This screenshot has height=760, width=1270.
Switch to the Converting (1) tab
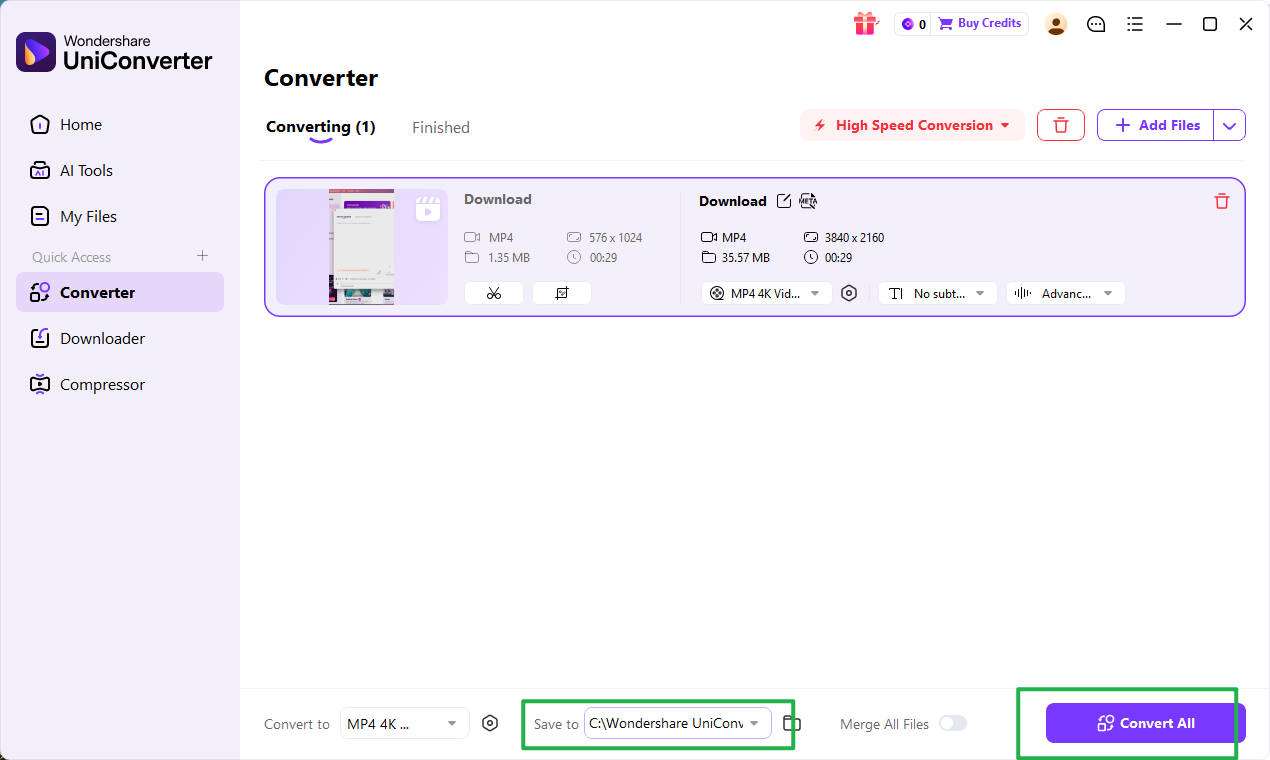click(x=320, y=127)
